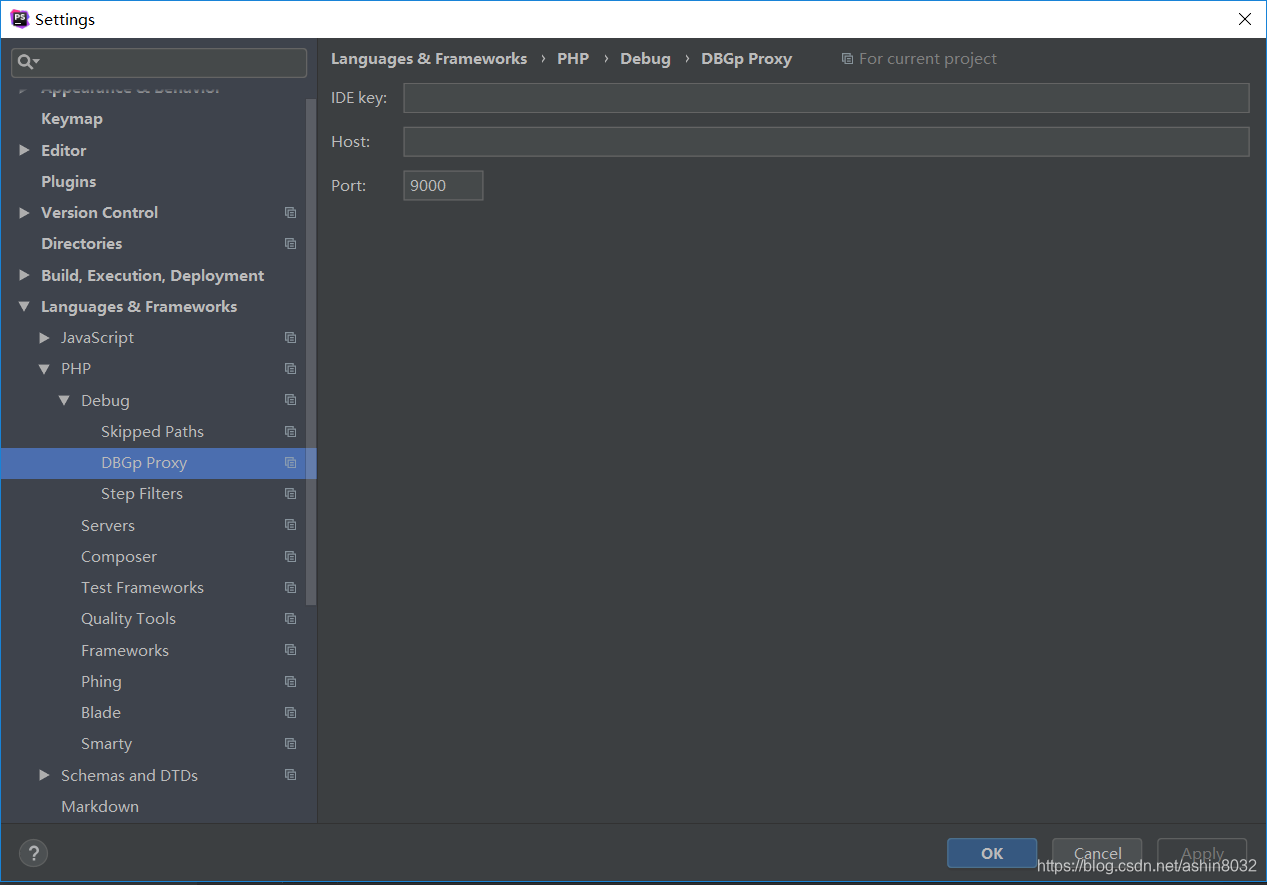Collapse the Debug node

tap(64, 400)
